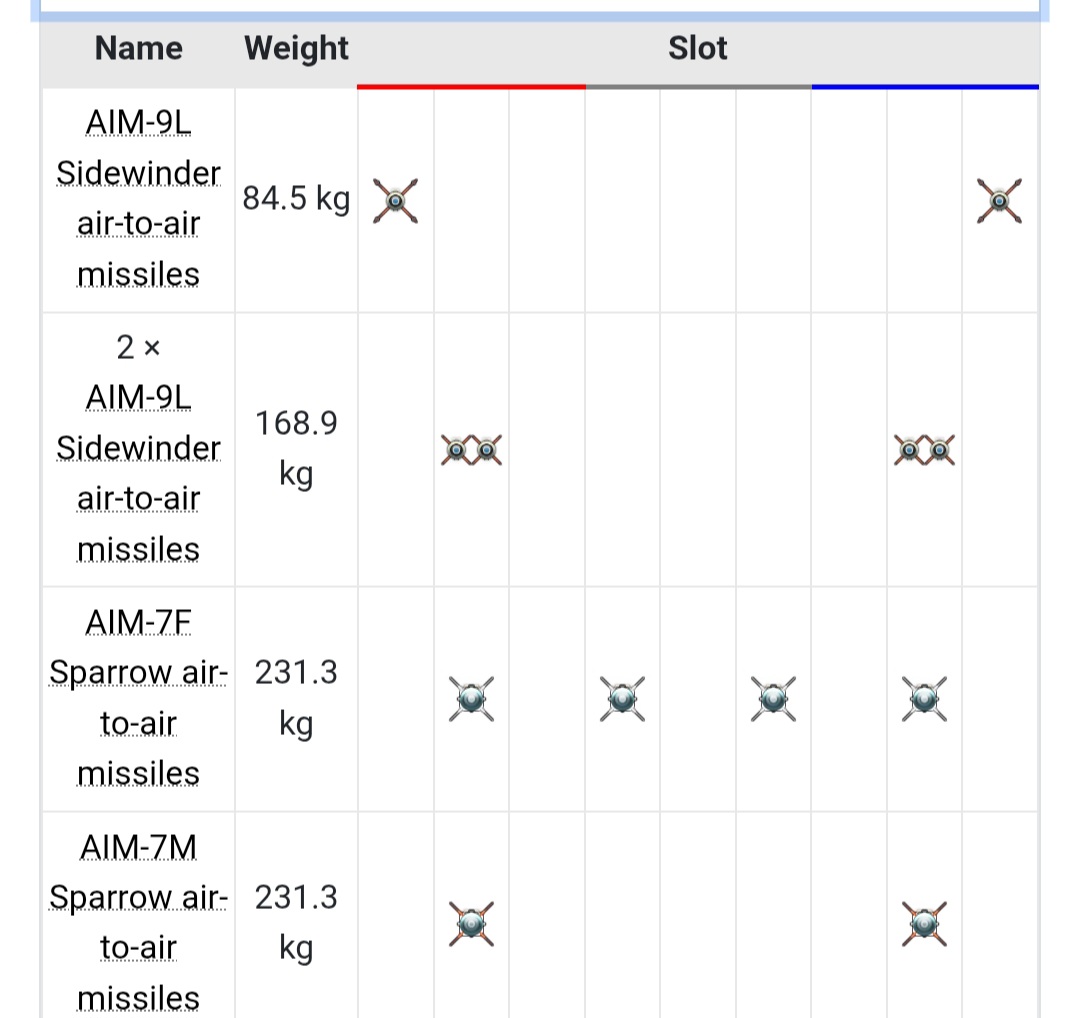Click the AIM-9L icon in the first slot

[395, 201]
